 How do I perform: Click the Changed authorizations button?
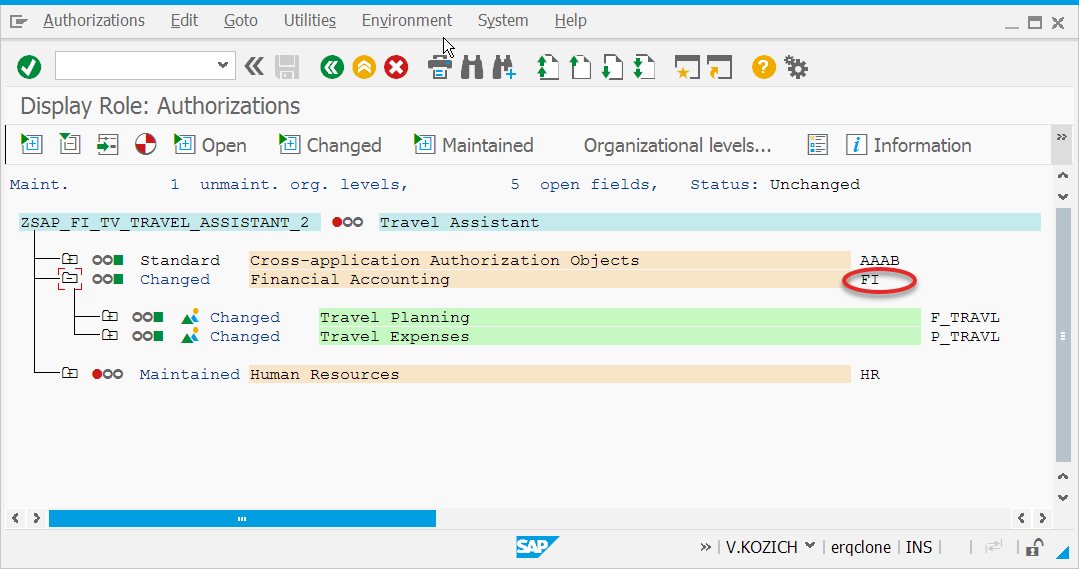[x=330, y=144]
